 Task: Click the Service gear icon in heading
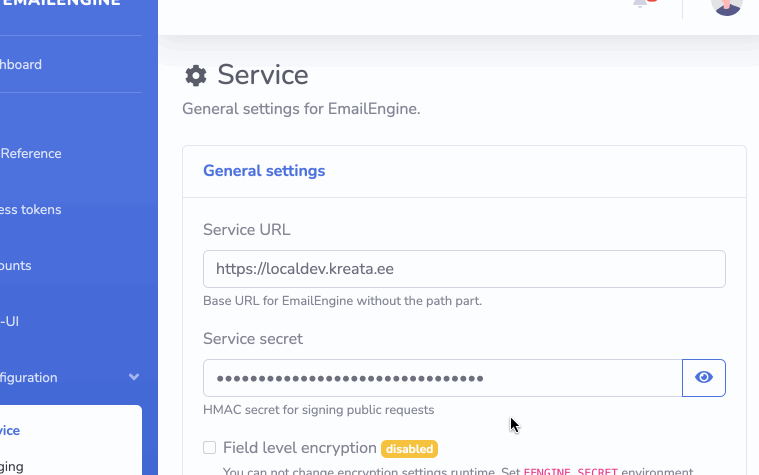196,76
